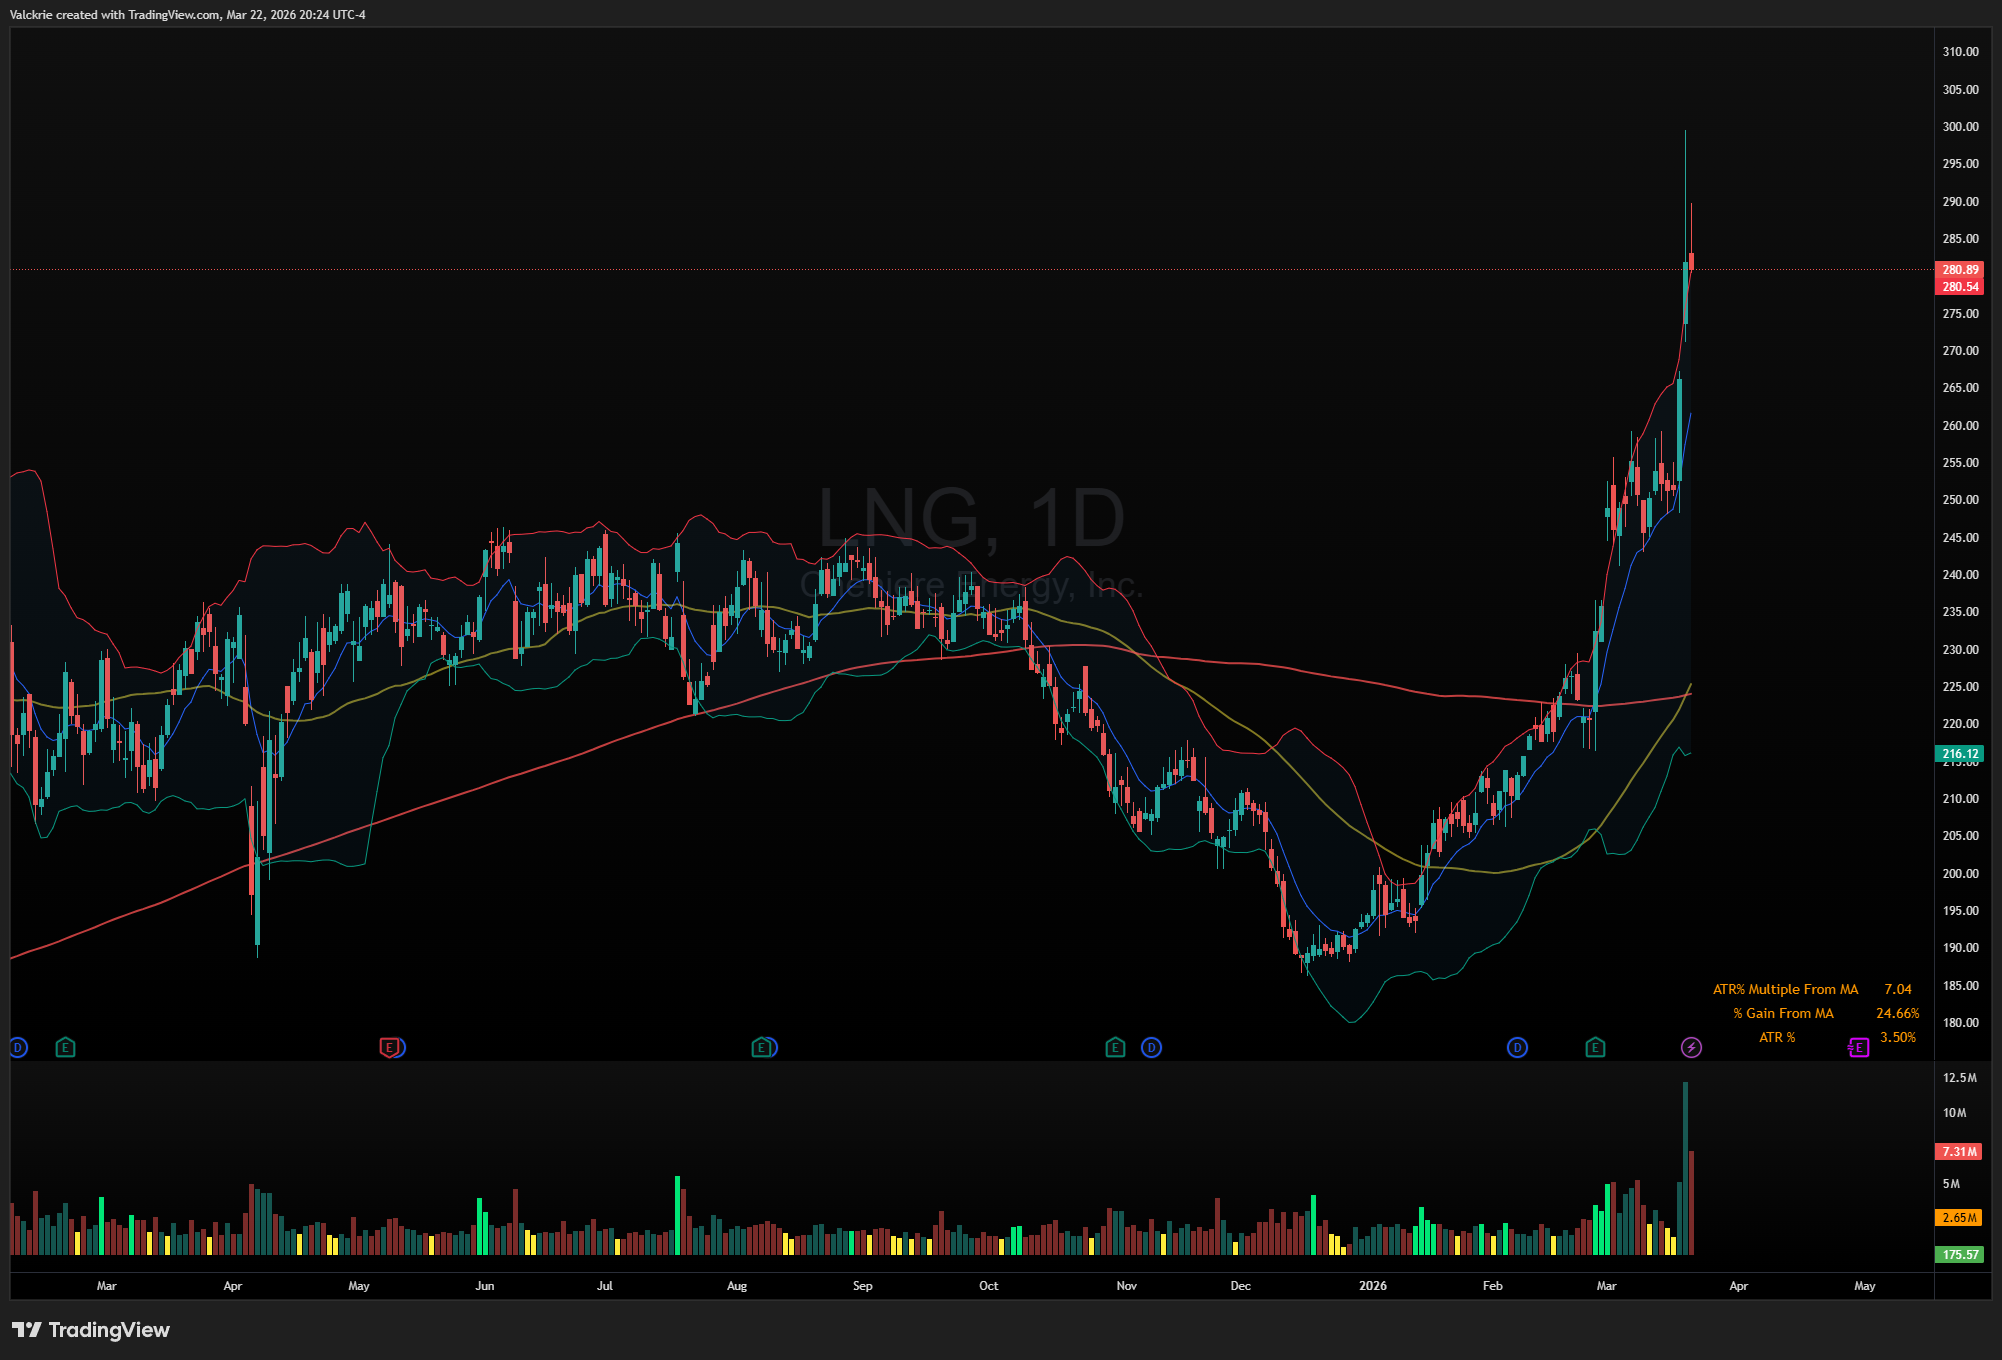Click the green 216.12 price label

click(1960, 754)
